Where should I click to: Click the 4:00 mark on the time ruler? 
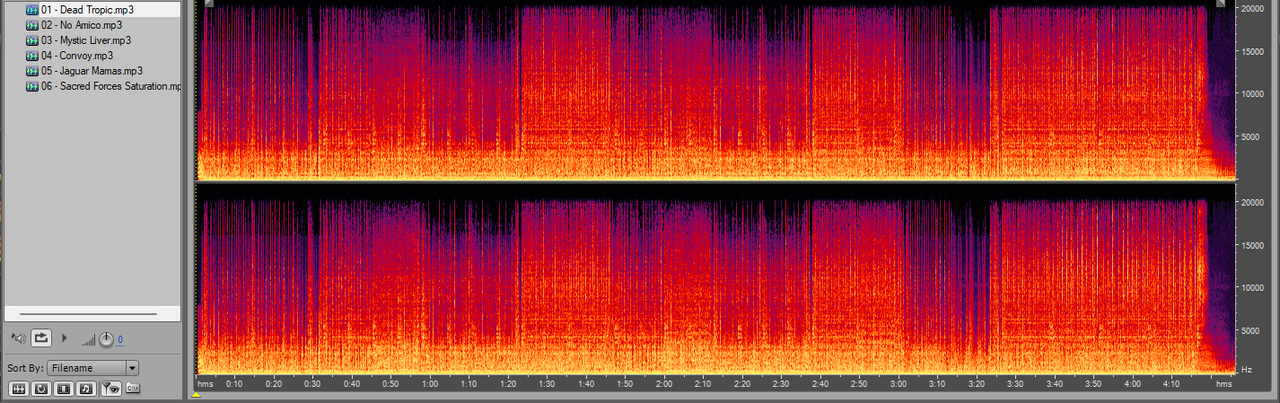click(1132, 384)
